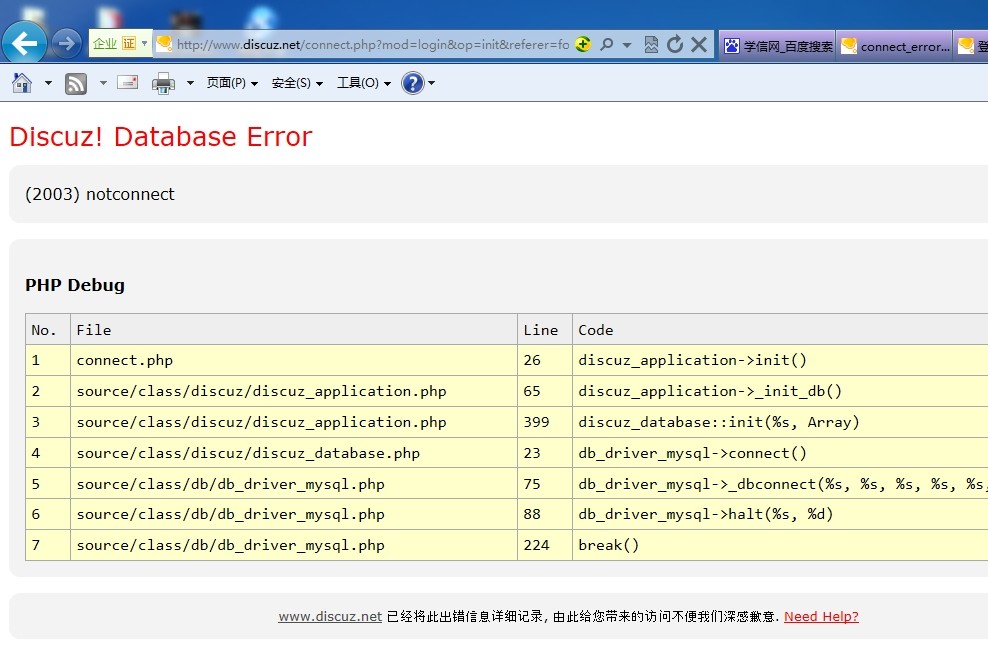Follow the red Need Help? link

click(821, 617)
